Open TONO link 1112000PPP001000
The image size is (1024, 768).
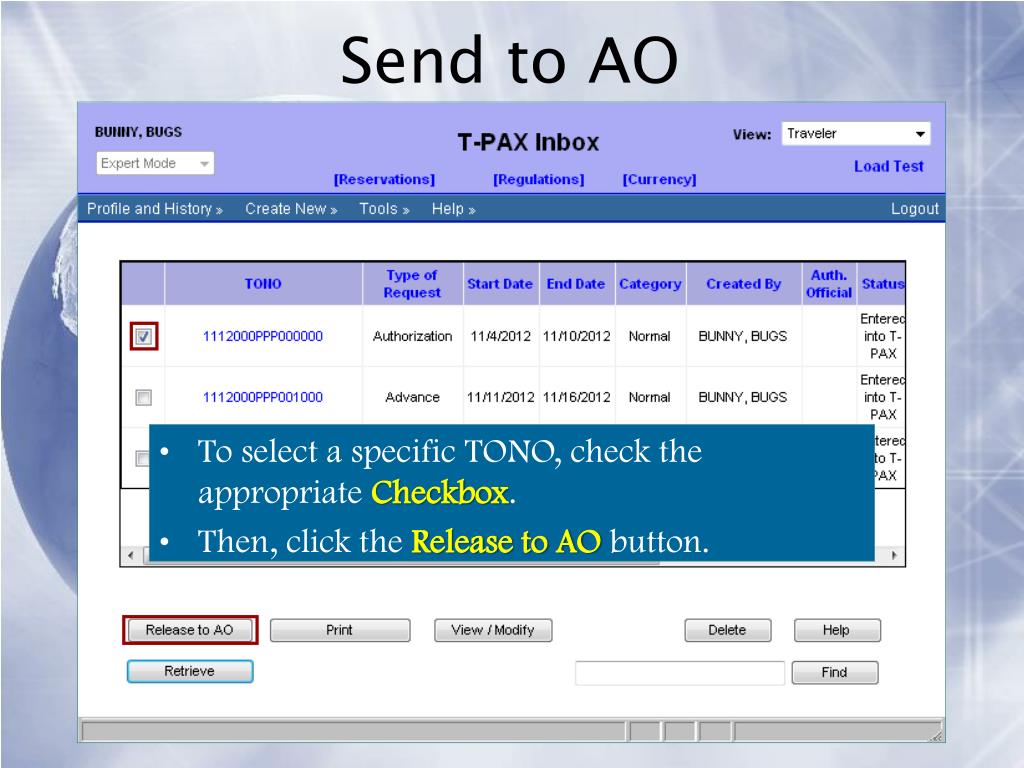coord(263,397)
